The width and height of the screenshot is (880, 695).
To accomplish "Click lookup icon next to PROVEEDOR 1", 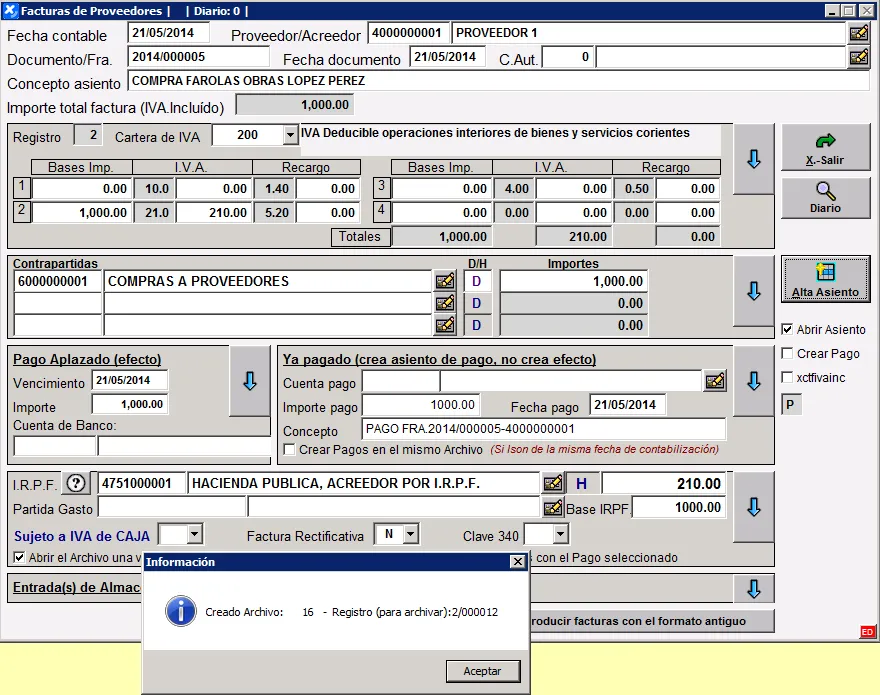I will (858, 33).
